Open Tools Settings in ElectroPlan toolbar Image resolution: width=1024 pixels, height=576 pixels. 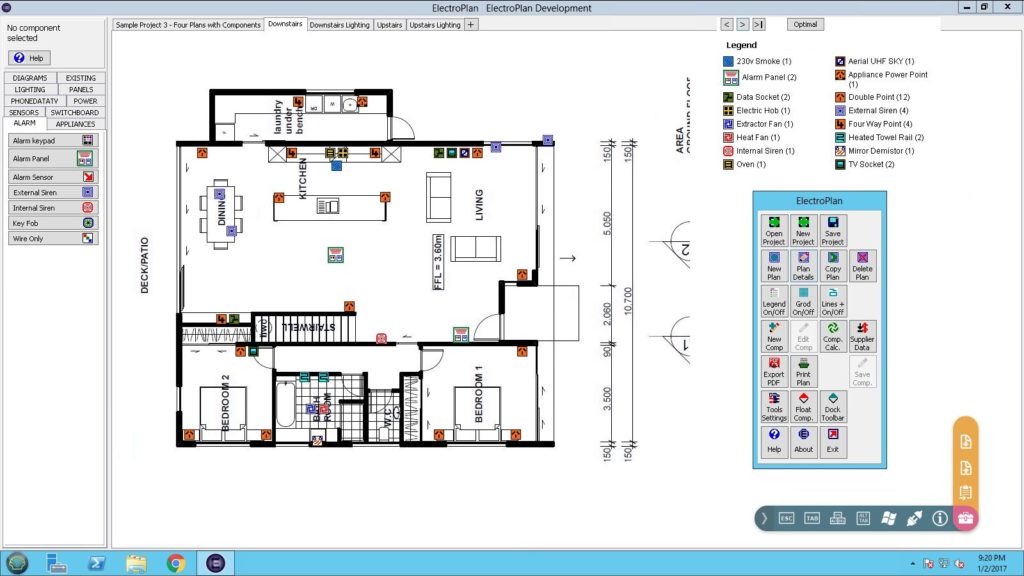[774, 406]
